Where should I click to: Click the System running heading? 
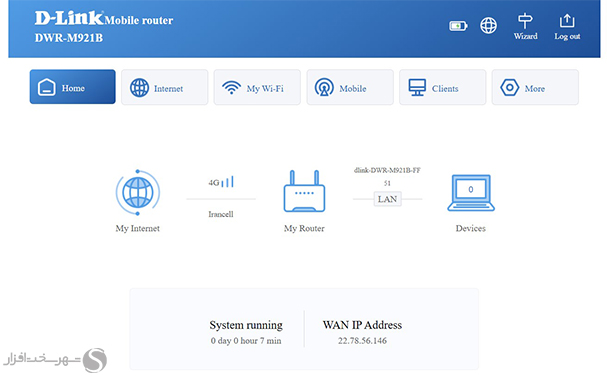tap(246, 325)
